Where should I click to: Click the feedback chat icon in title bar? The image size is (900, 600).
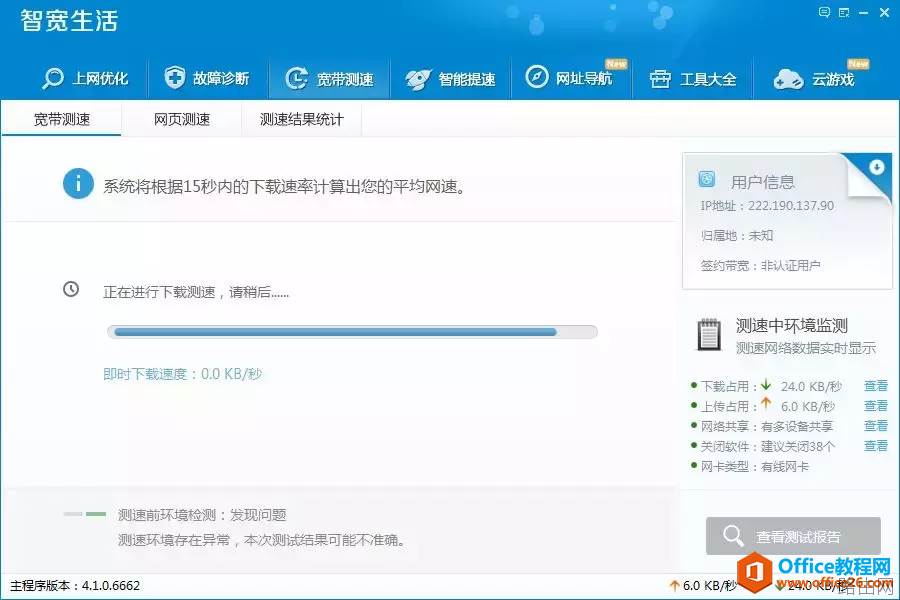(824, 12)
